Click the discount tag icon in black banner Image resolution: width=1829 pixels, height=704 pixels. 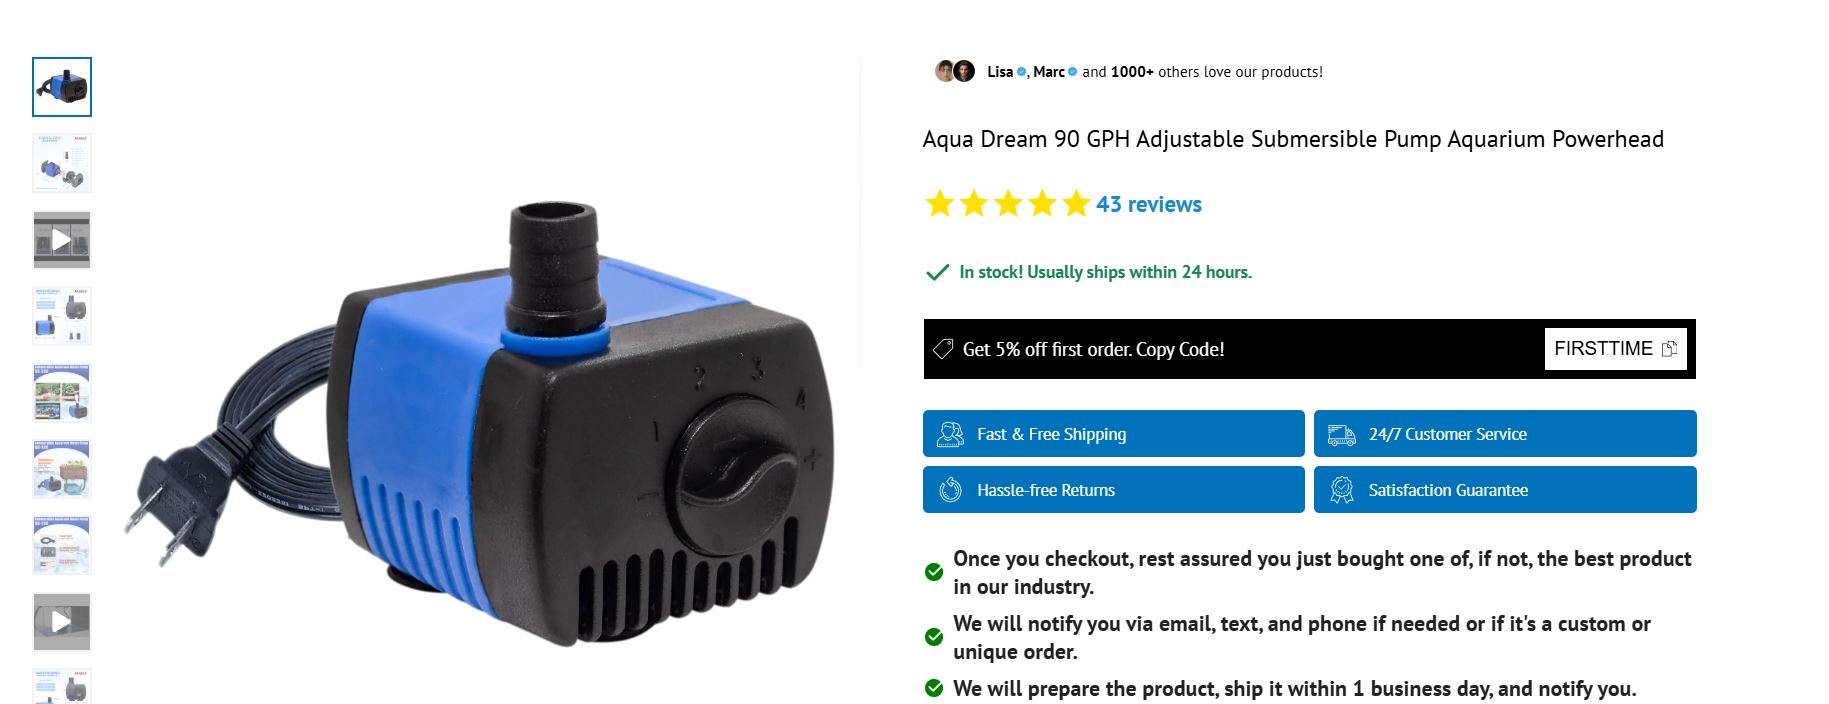tap(942, 349)
